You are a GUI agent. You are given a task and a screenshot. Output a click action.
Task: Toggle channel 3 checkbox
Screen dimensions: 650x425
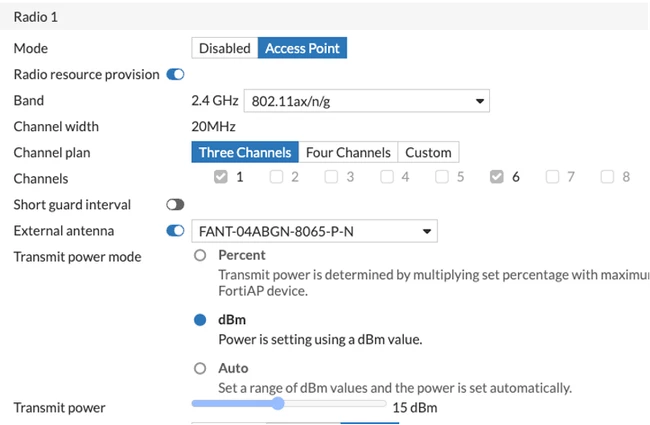click(331, 177)
